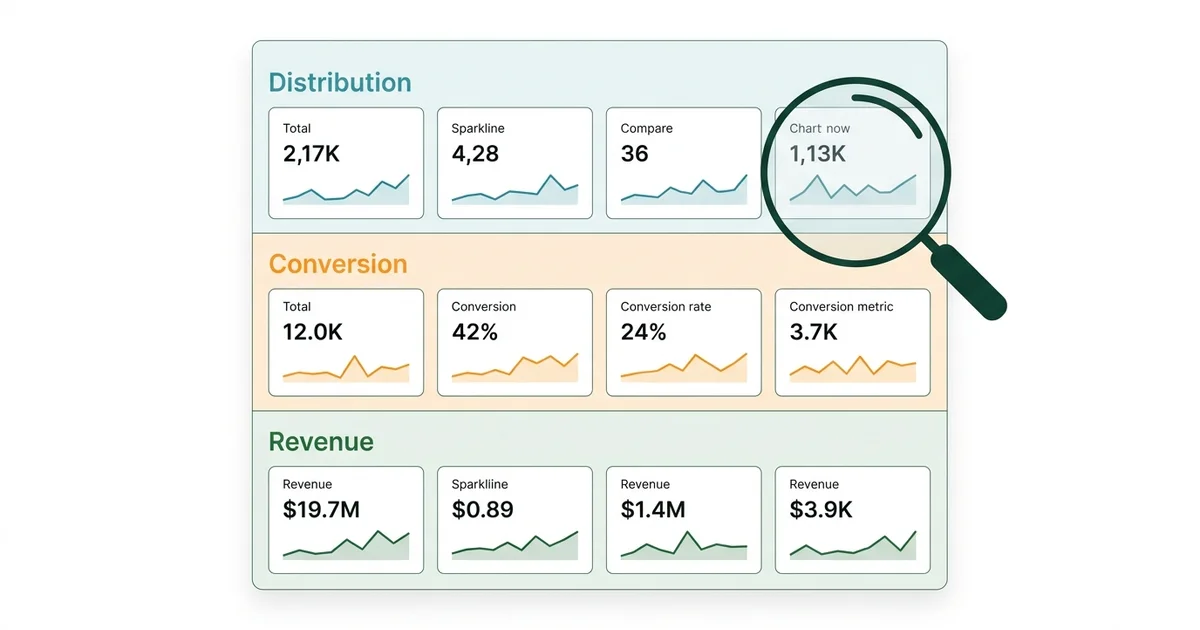Collapse the Conversion section header
Screen dimensions: 1200x630
[338, 263]
